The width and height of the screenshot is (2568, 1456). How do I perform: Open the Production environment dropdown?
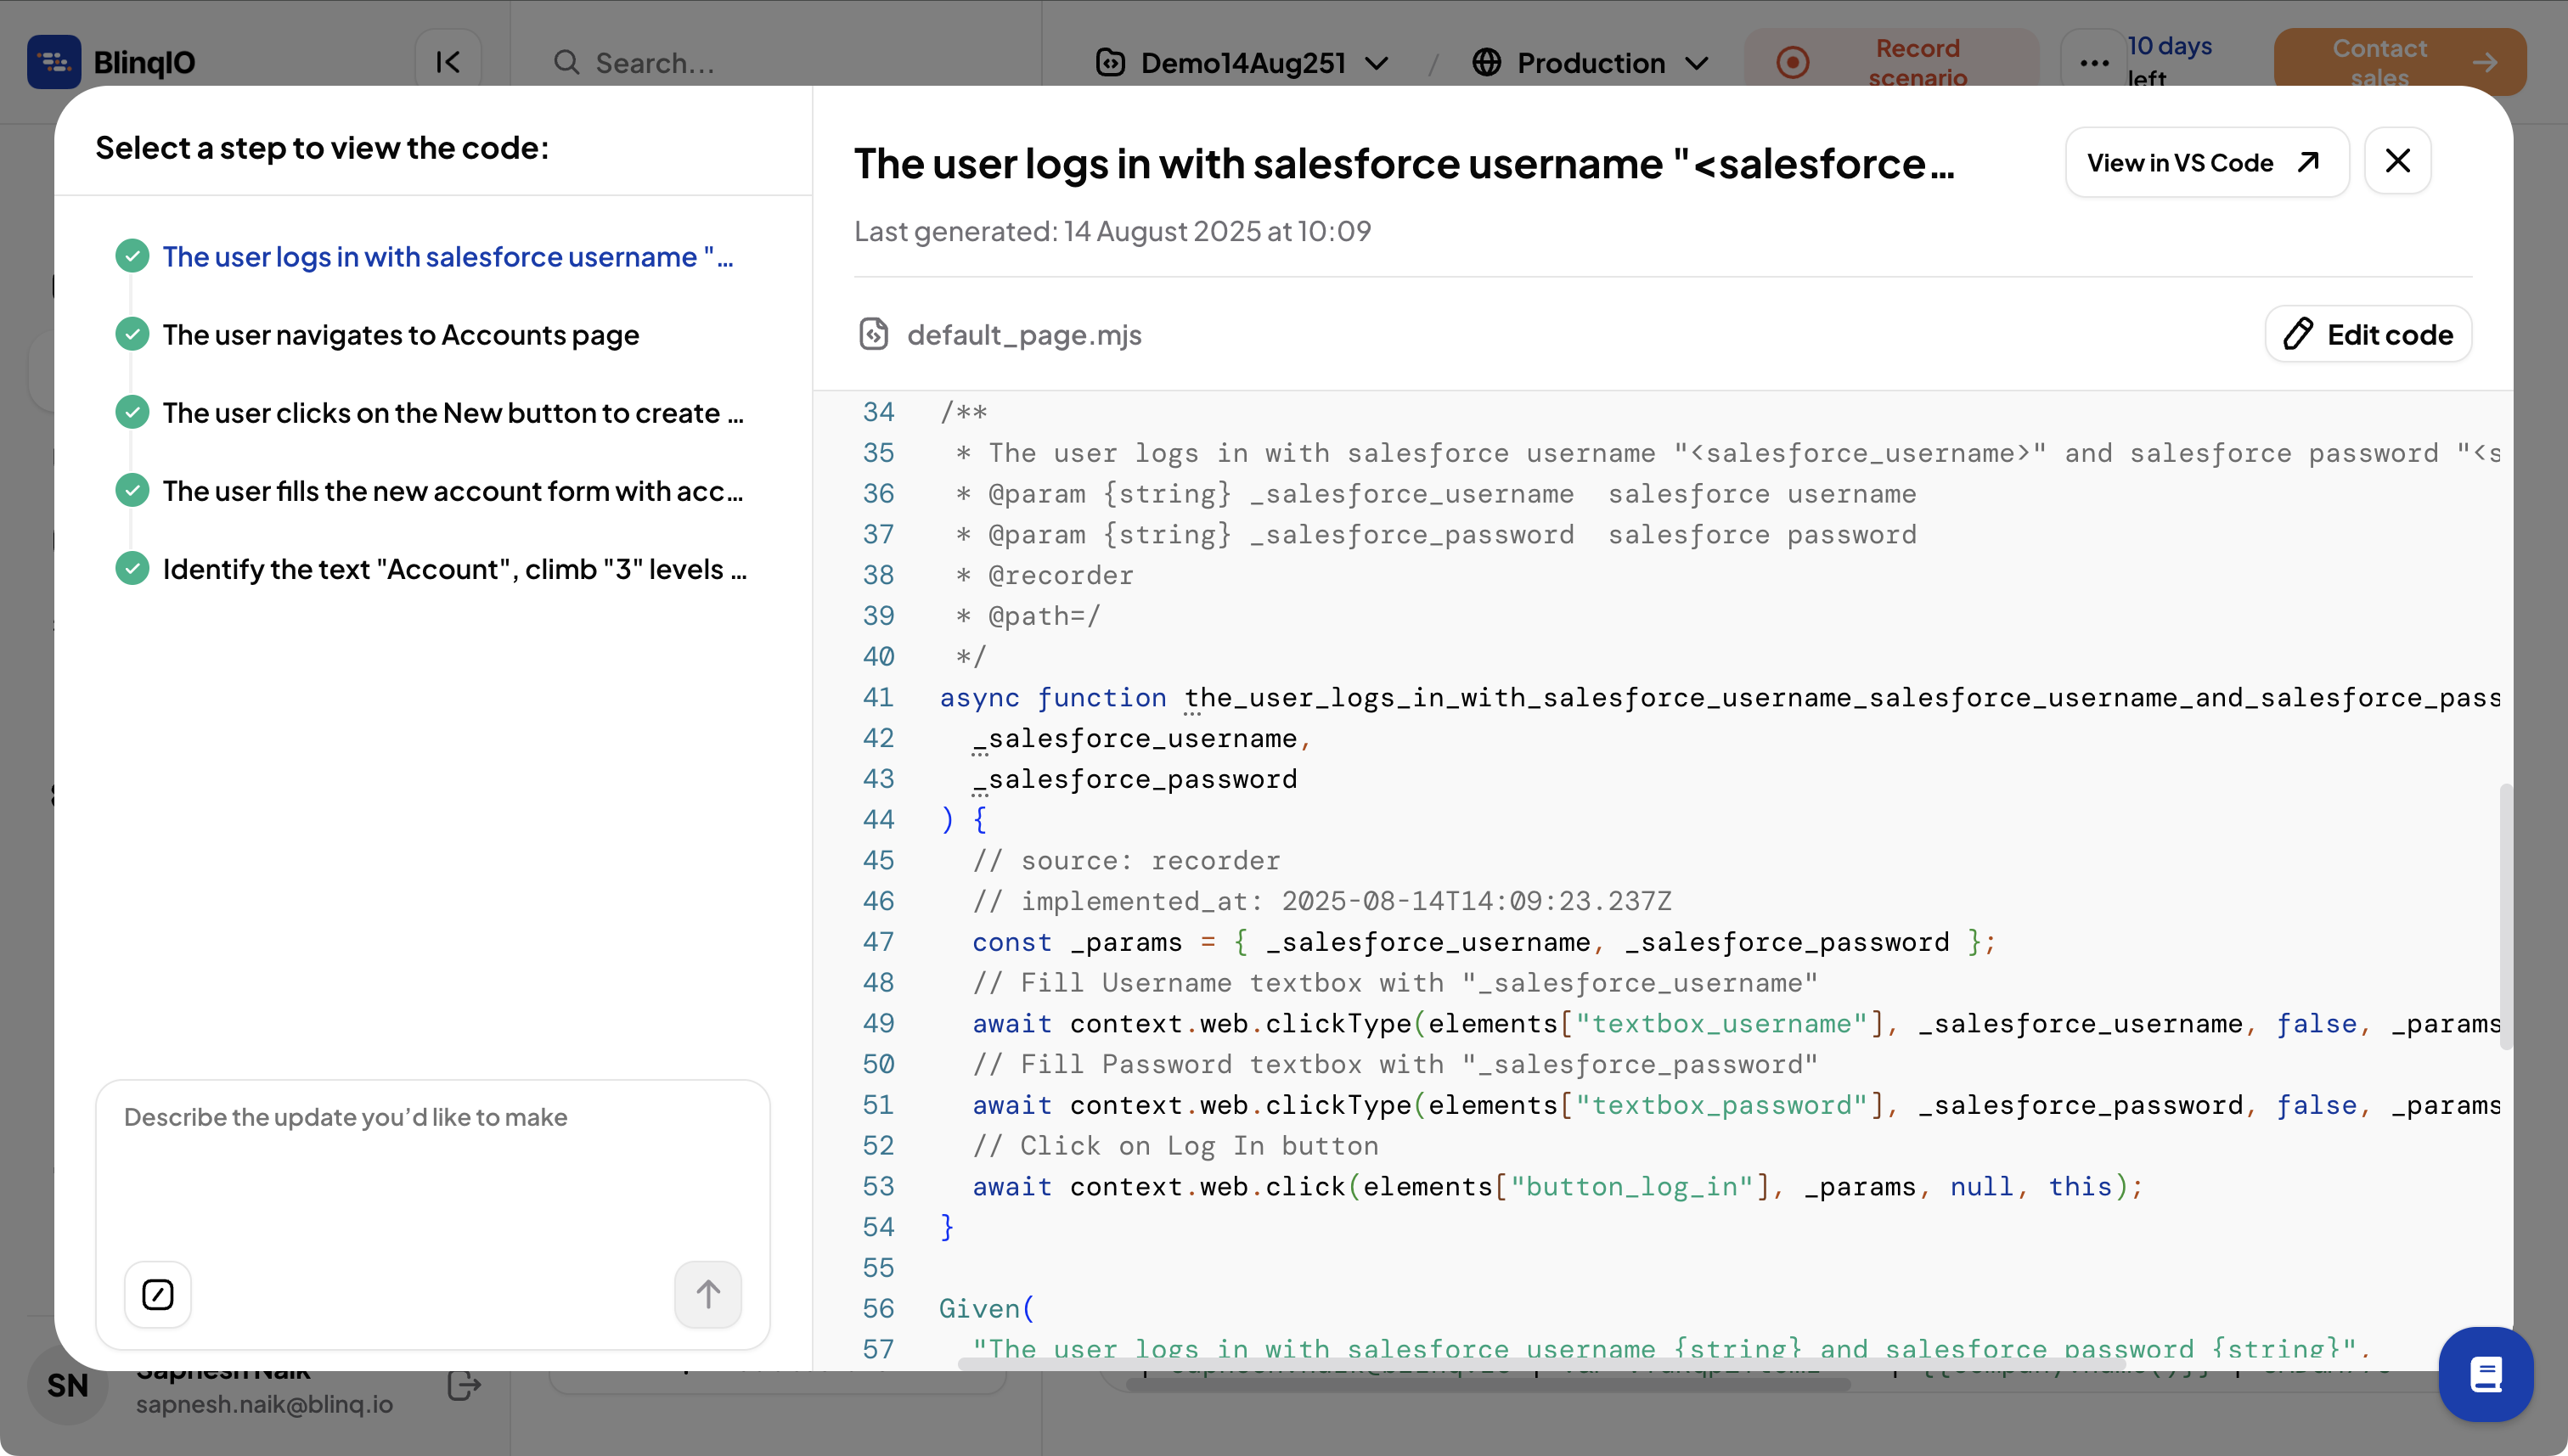point(1590,62)
